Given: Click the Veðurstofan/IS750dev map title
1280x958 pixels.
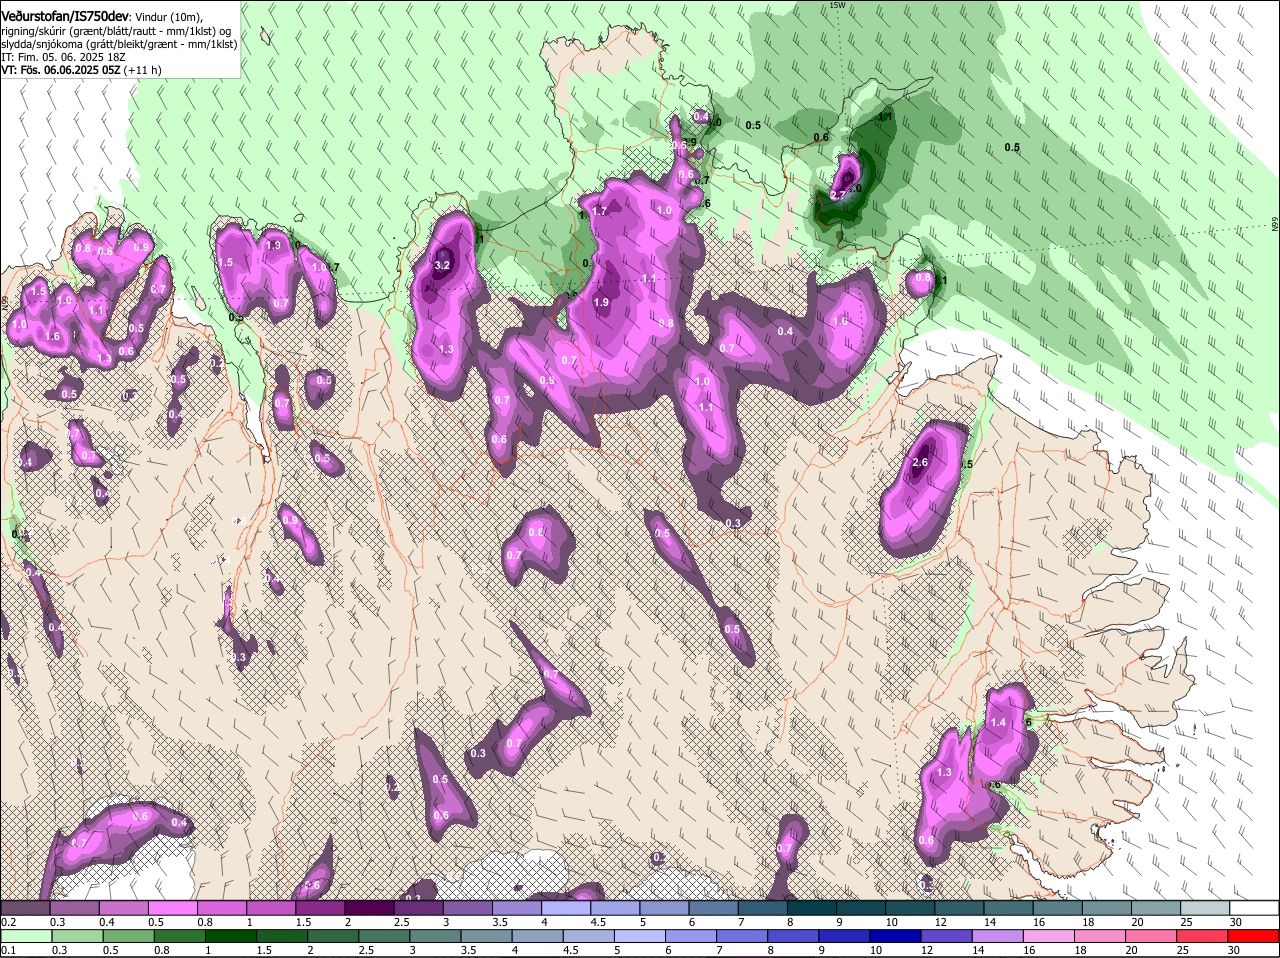Looking at the screenshot, I should tap(64, 16).
